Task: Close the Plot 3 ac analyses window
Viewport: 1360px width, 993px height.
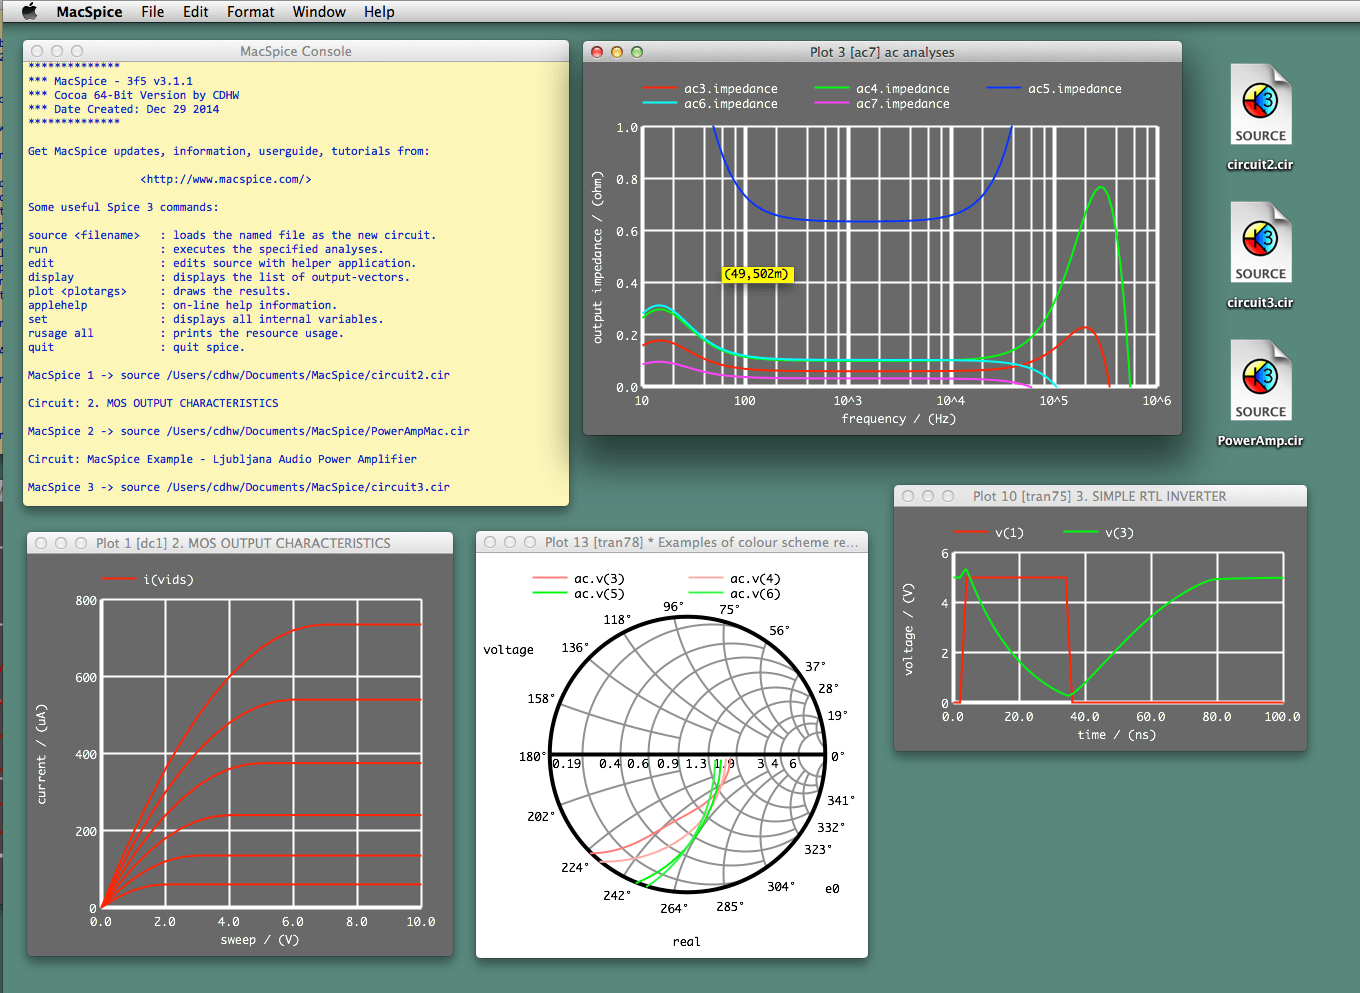Action: 597,52
